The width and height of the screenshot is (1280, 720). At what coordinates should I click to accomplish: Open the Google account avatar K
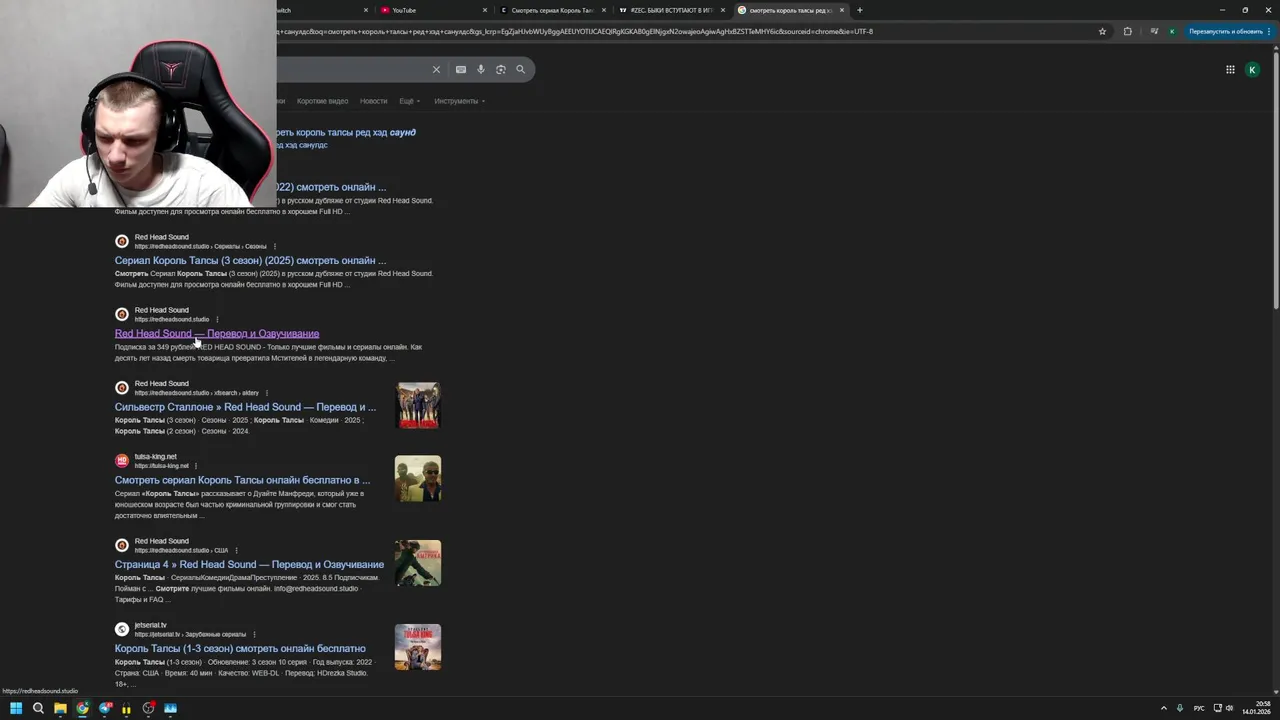pyautogui.click(x=1252, y=69)
